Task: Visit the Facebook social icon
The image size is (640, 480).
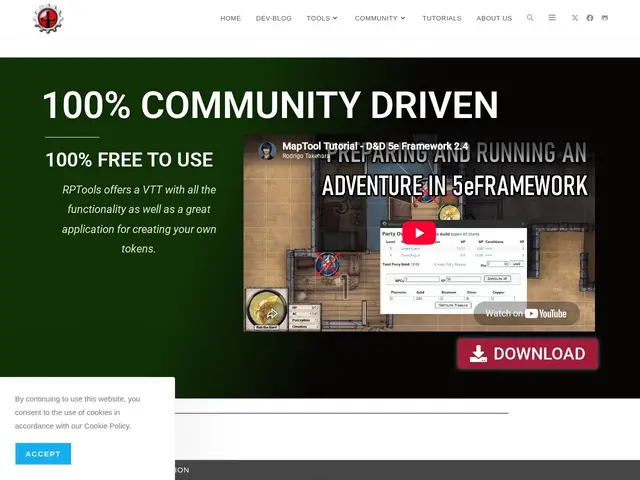Action: (x=590, y=18)
